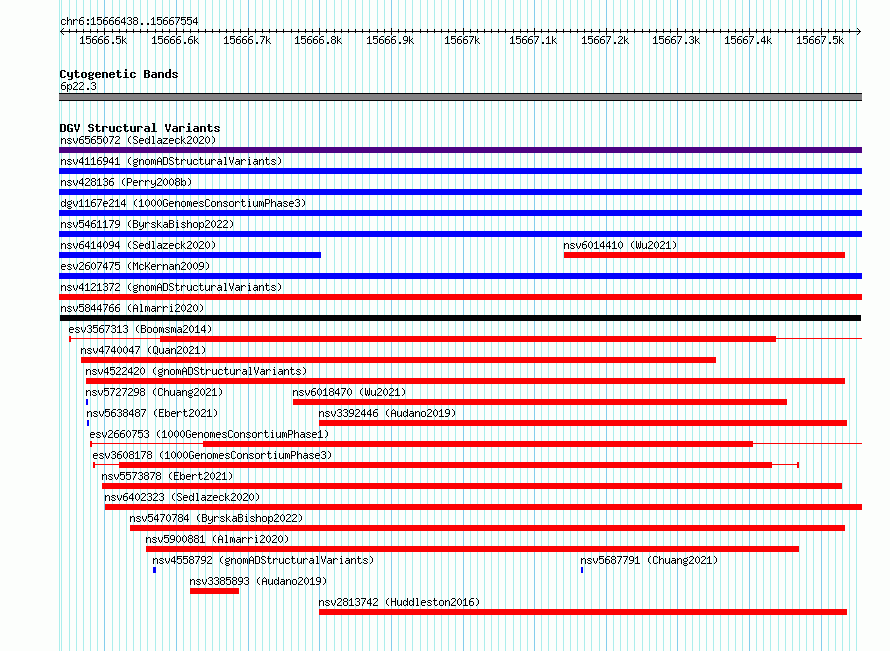Open the nsv6402323 (Sedlazeck2020) label

pos(182,497)
